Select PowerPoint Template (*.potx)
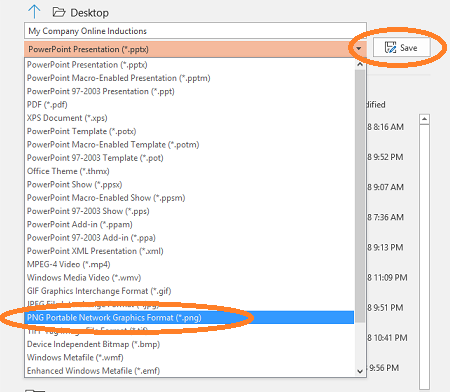 190,131
